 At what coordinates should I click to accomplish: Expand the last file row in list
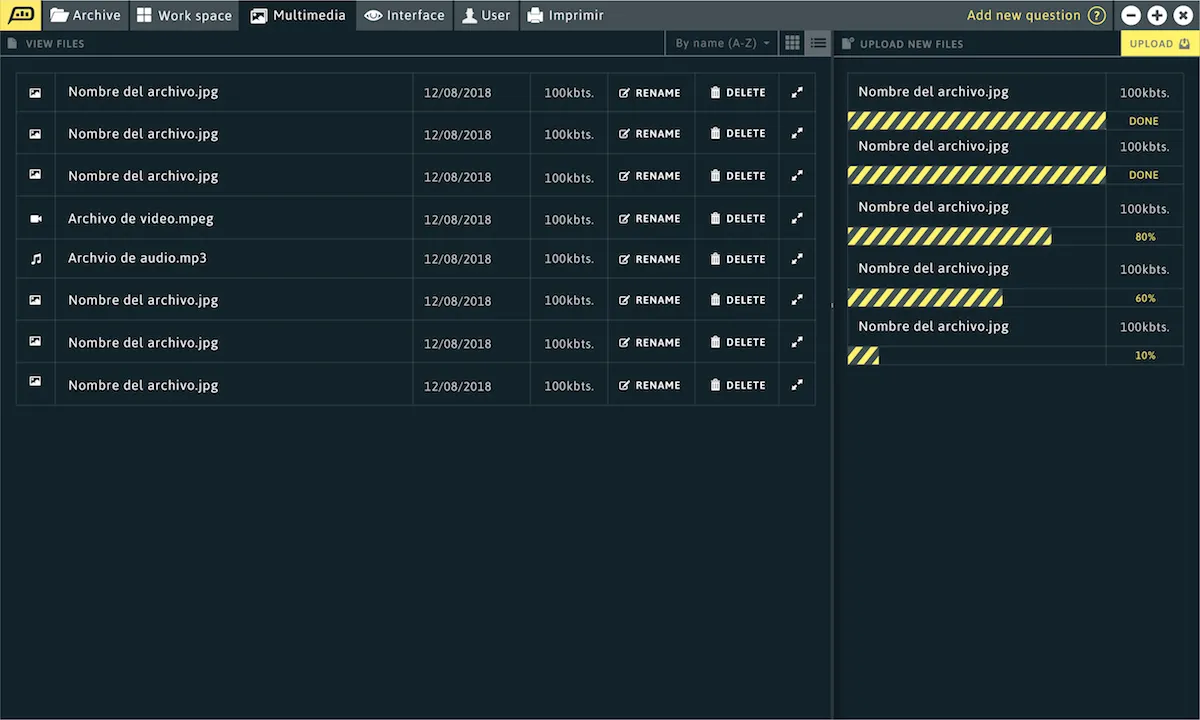point(797,385)
